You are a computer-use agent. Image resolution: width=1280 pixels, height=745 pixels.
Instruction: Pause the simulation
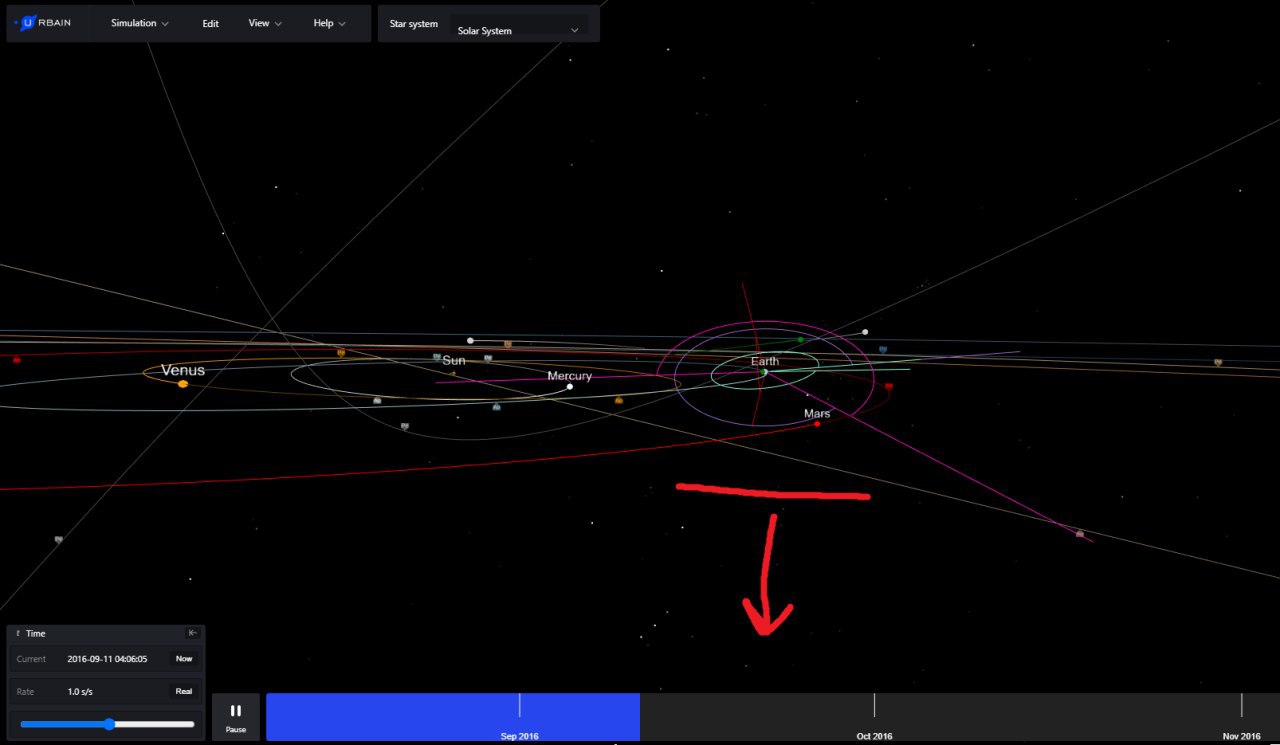(x=236, y=717)
